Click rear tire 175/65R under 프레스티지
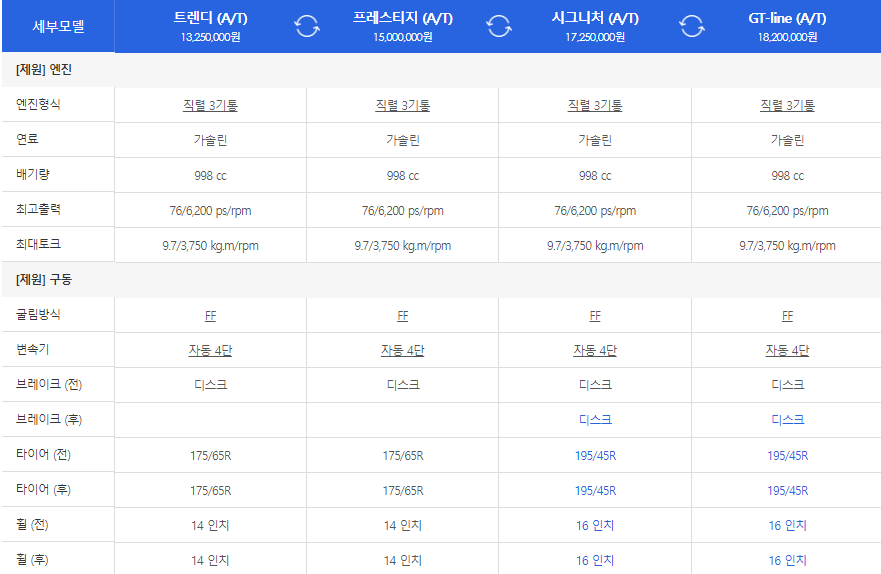Image resolution: width=881 pixels, height=574 pixels. pyautogui.click(x=403, y=490)
